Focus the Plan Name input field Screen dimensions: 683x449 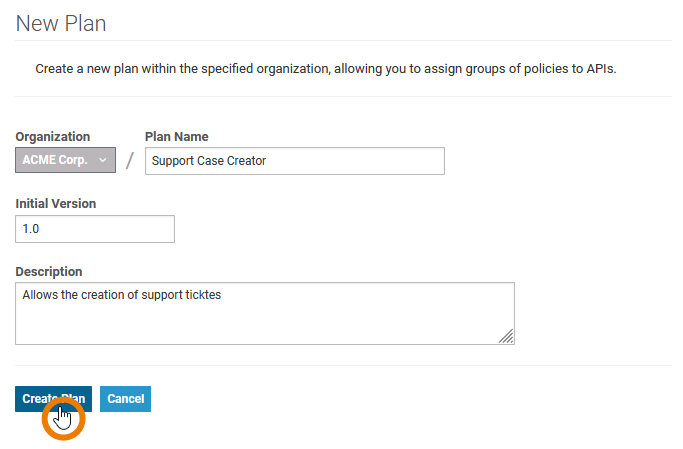pyautogui.click(x=295, y=161)
